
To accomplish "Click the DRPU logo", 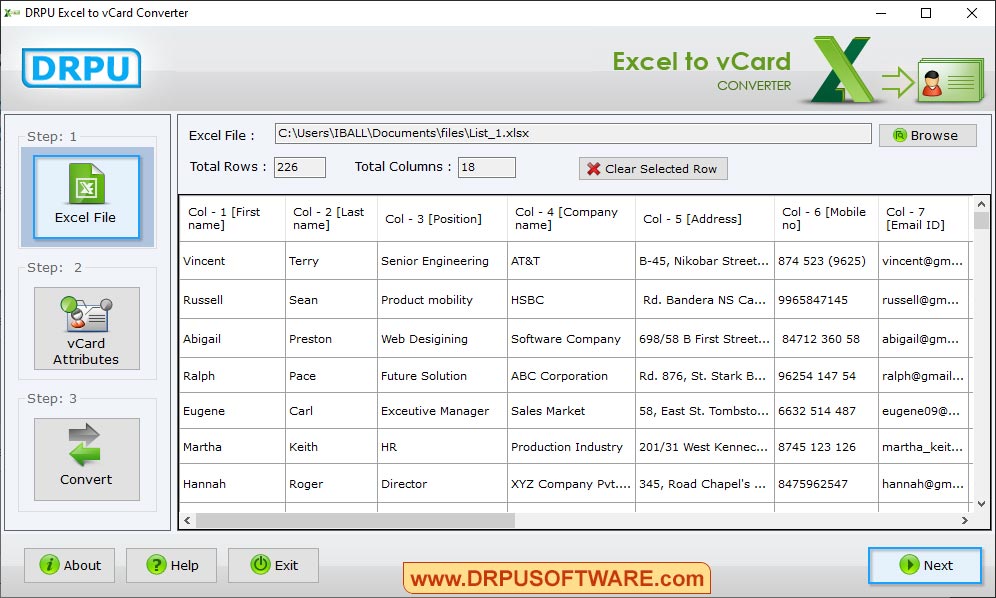I will tap(80, 70).
